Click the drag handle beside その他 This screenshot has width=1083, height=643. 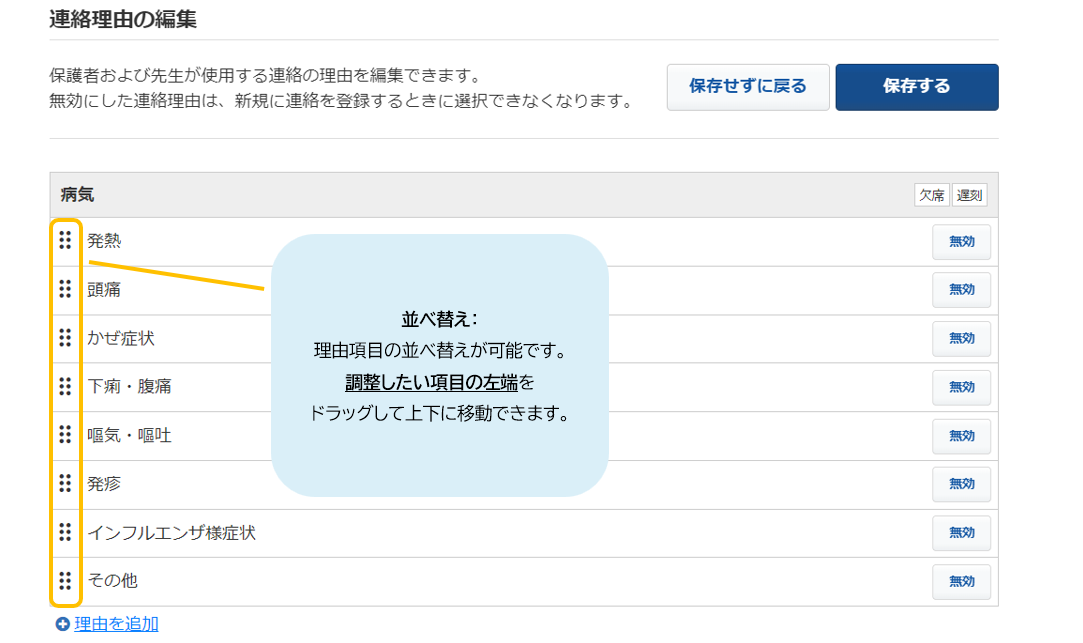[x=65, y=581]
